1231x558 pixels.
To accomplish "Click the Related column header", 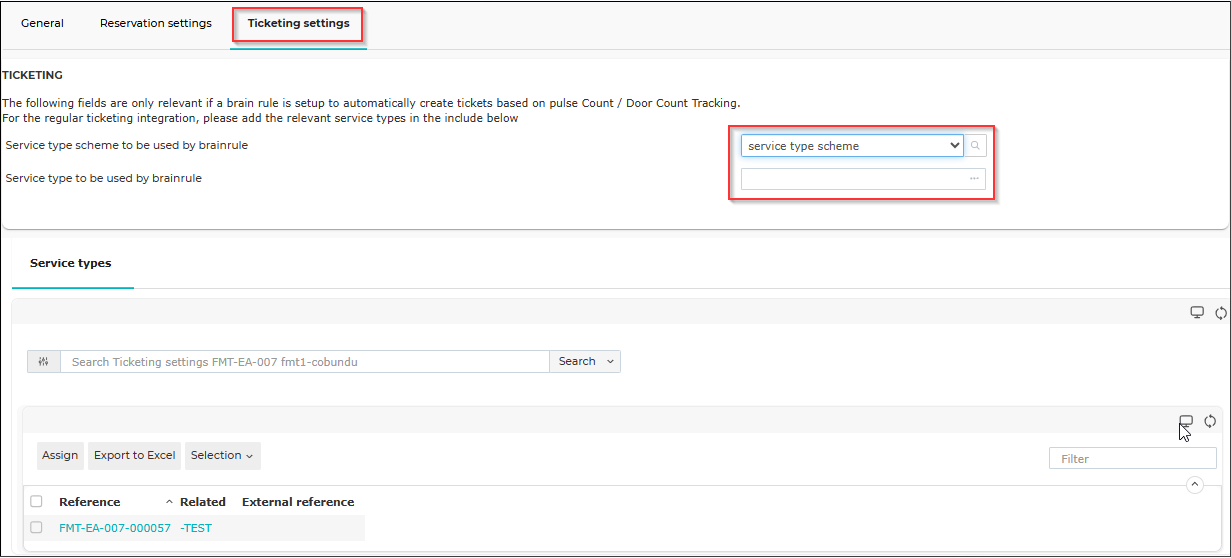I will click(203, 502).
